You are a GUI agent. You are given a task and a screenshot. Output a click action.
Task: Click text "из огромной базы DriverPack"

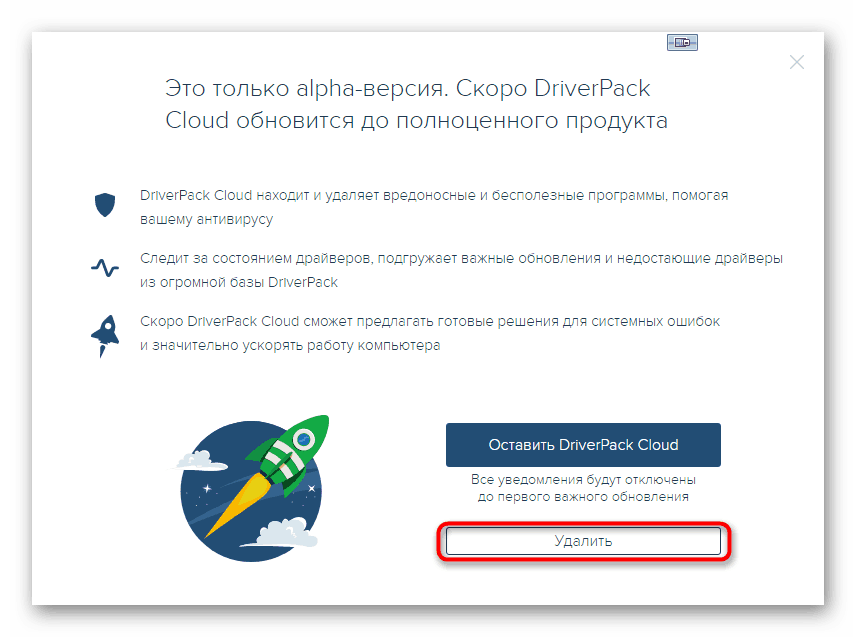coord(239,282)
